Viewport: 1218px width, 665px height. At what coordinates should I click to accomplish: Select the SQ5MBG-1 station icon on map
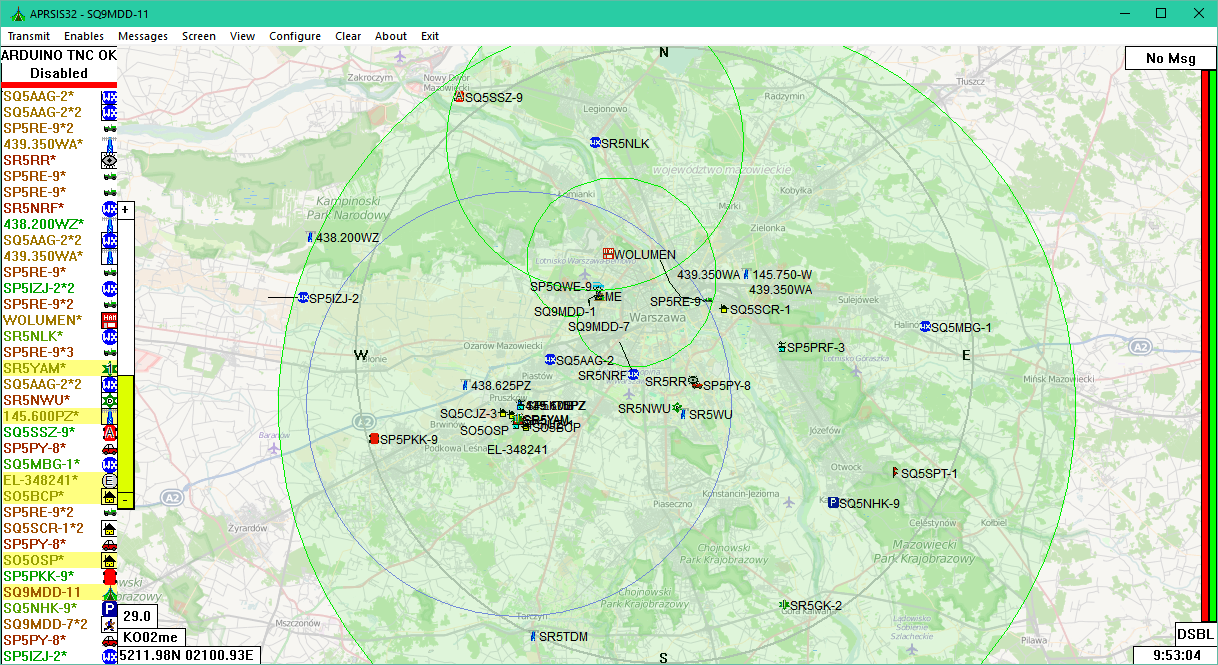[x=925, y=327]
